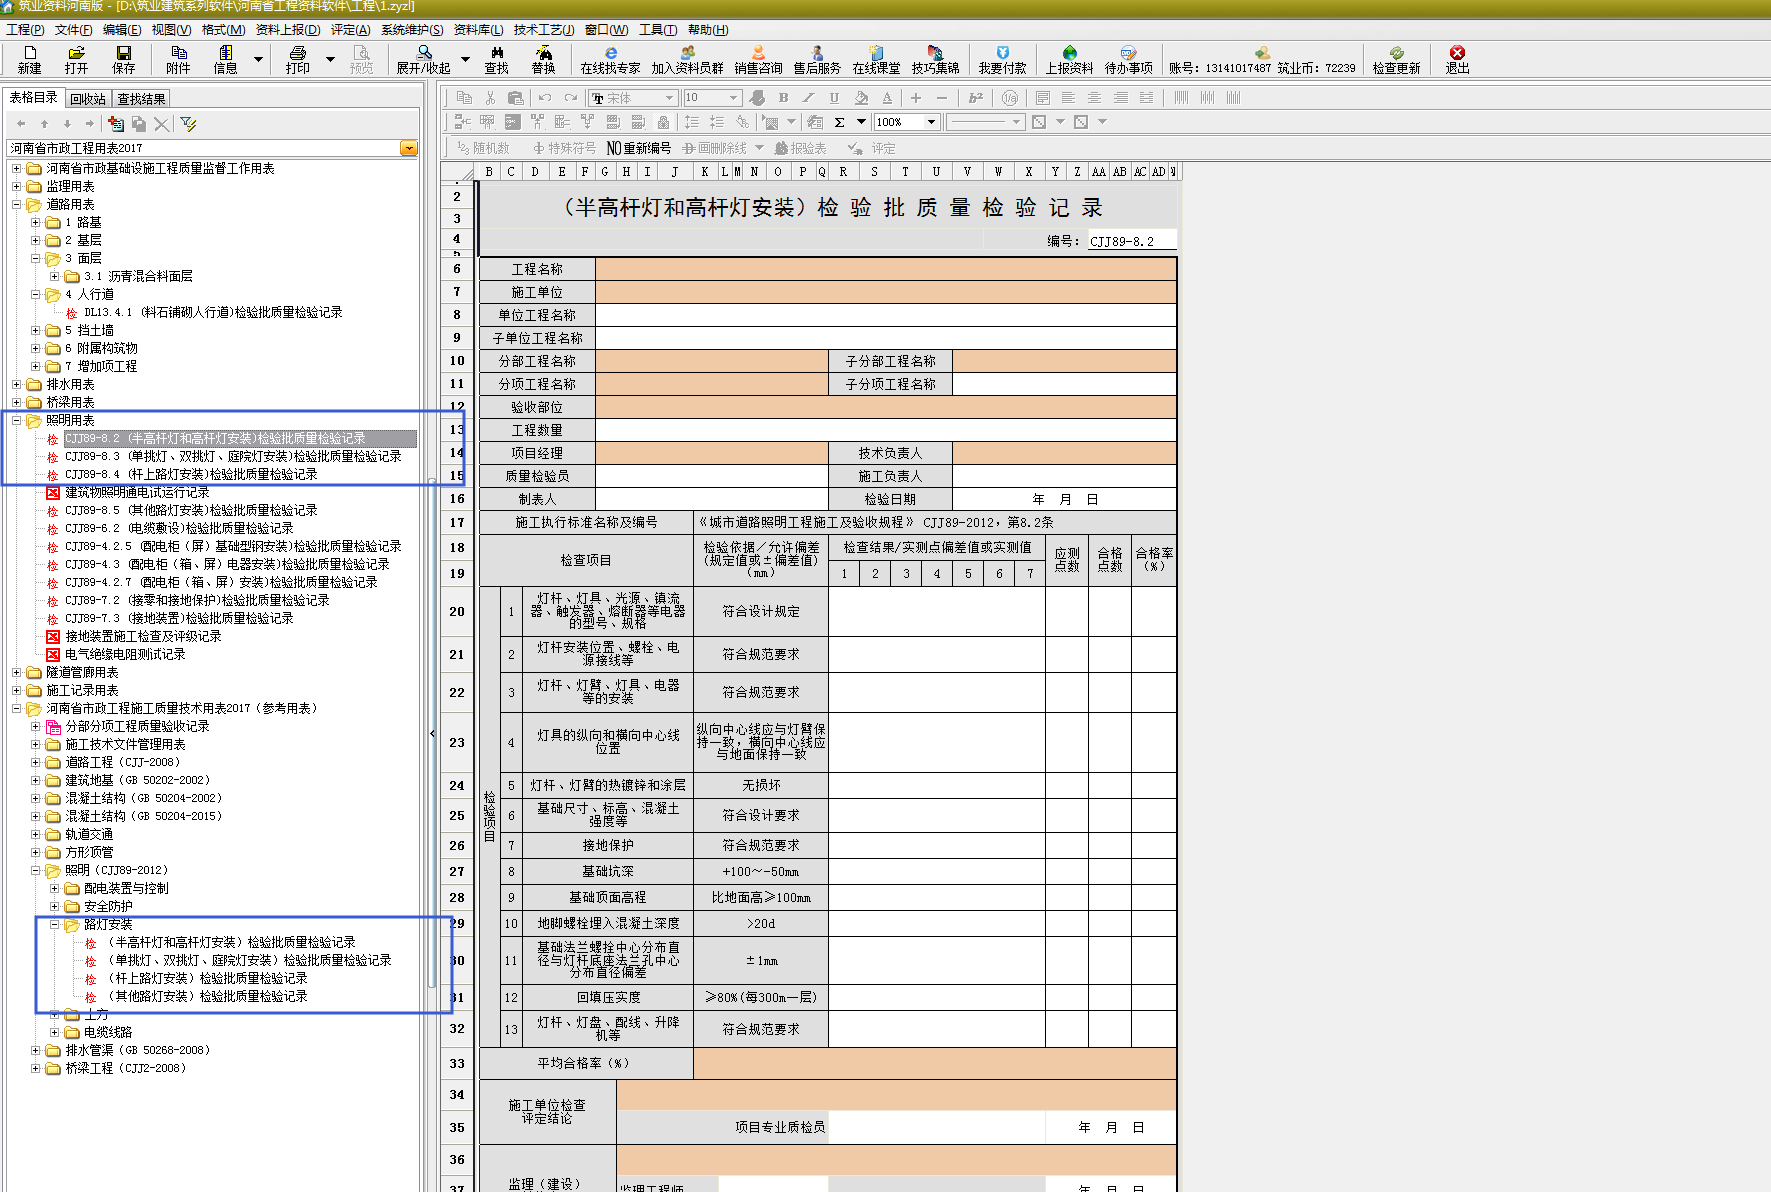Click the add-node icon in directory toolbar

(116, 124)
